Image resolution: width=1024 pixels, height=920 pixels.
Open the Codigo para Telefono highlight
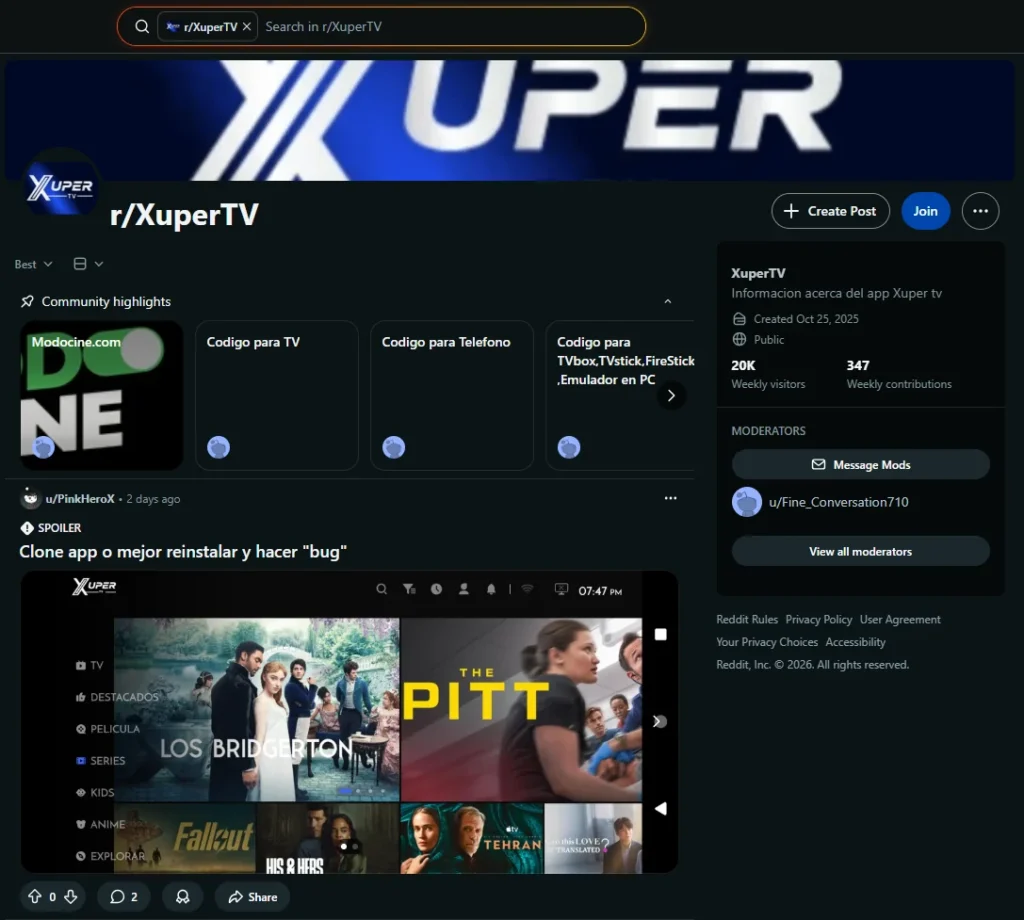(452, 395)
